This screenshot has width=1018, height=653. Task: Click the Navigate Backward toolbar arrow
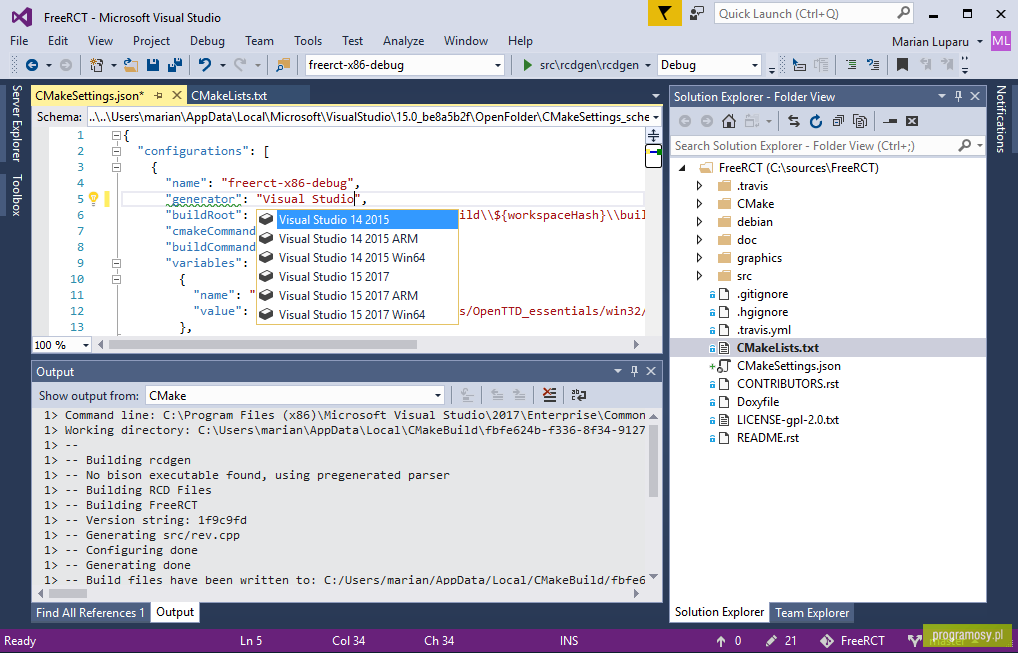click(x=31, y=65)
